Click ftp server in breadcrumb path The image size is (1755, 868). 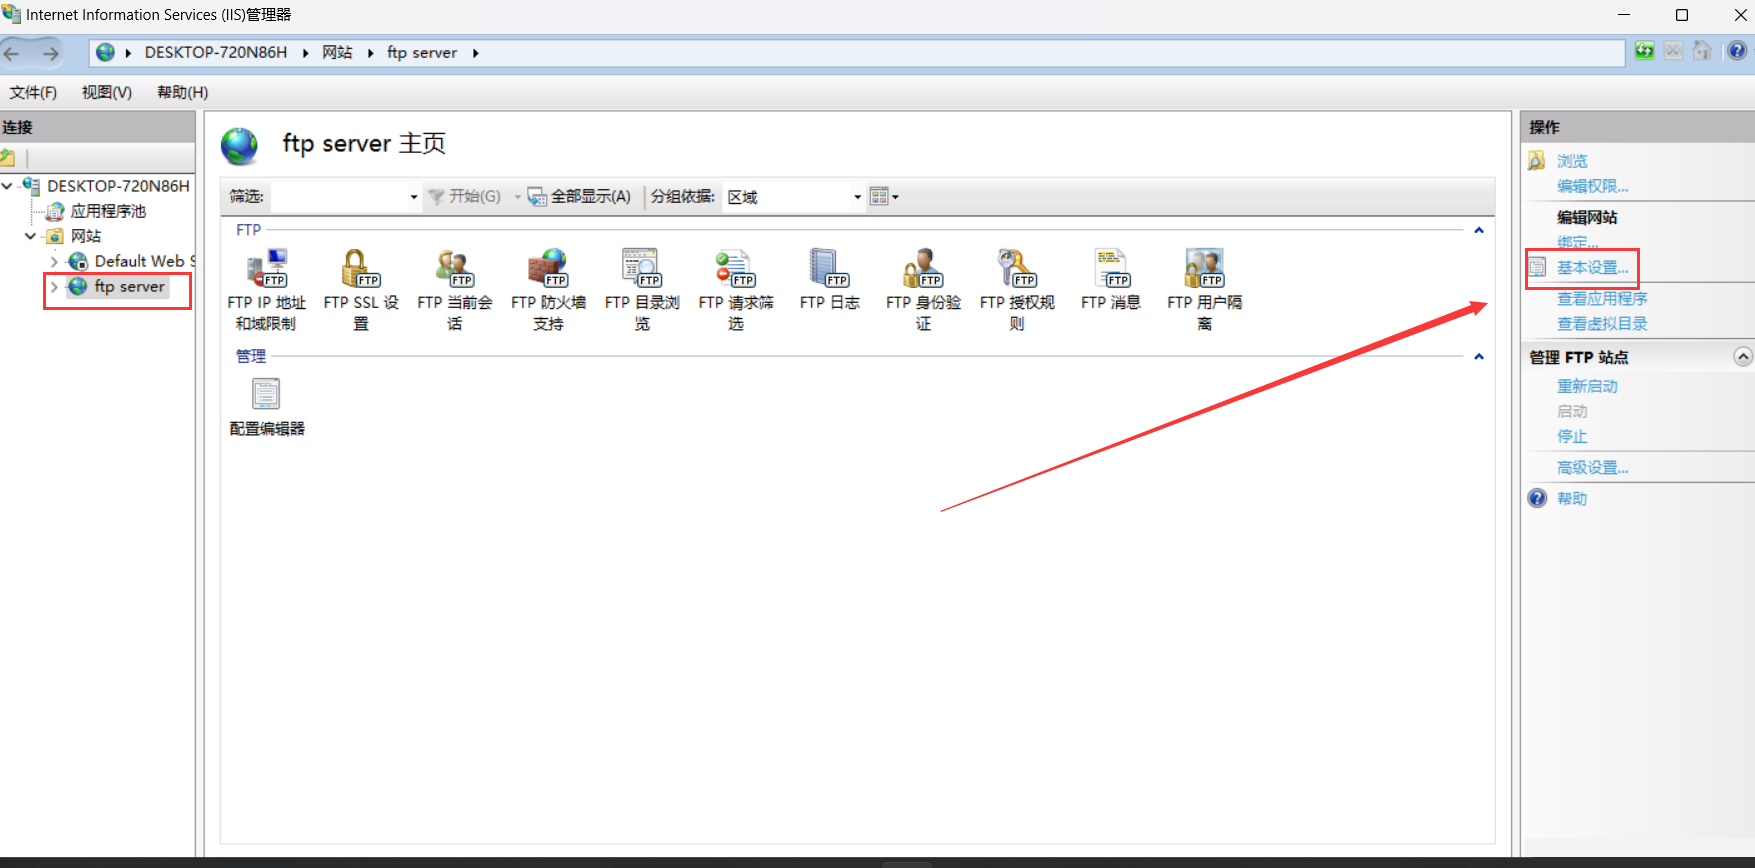[x=422, y=52]
